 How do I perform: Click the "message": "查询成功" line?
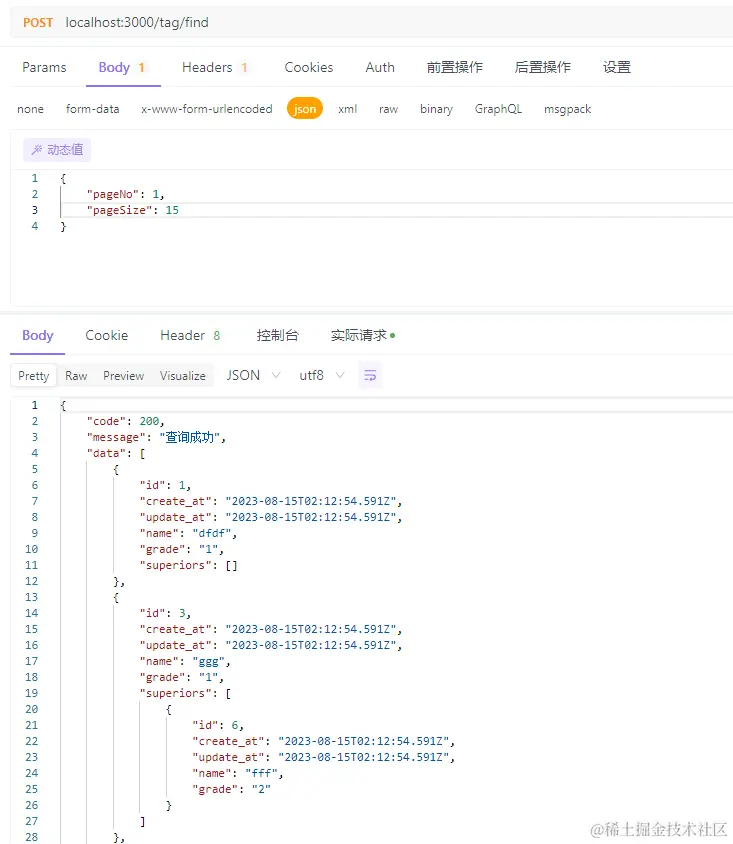(x=156, y=438)
